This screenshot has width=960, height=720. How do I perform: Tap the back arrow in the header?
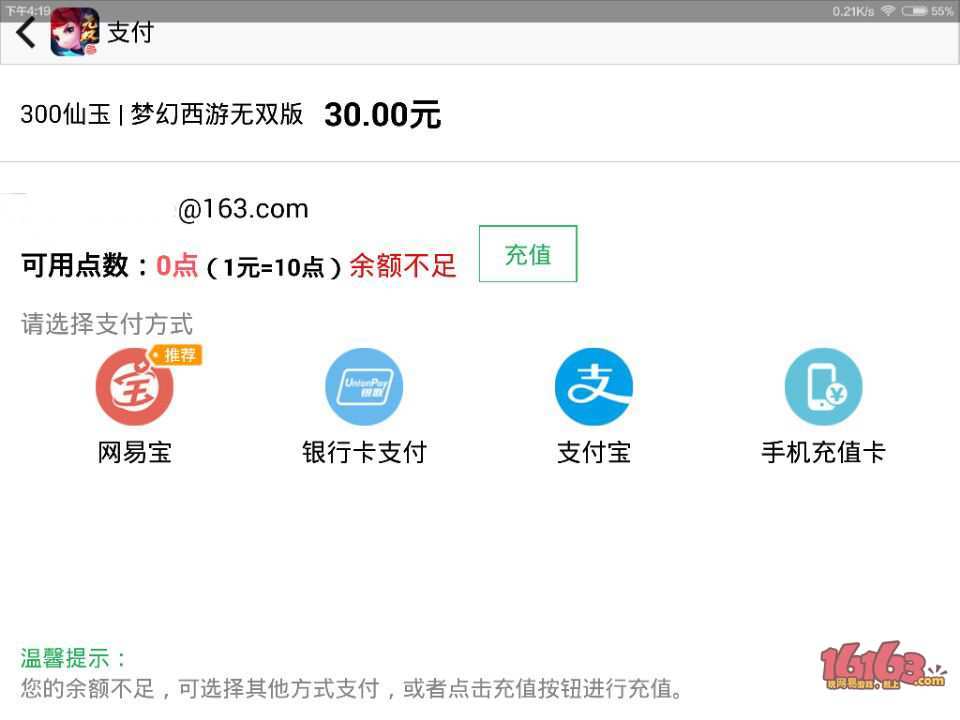[26, 32]
